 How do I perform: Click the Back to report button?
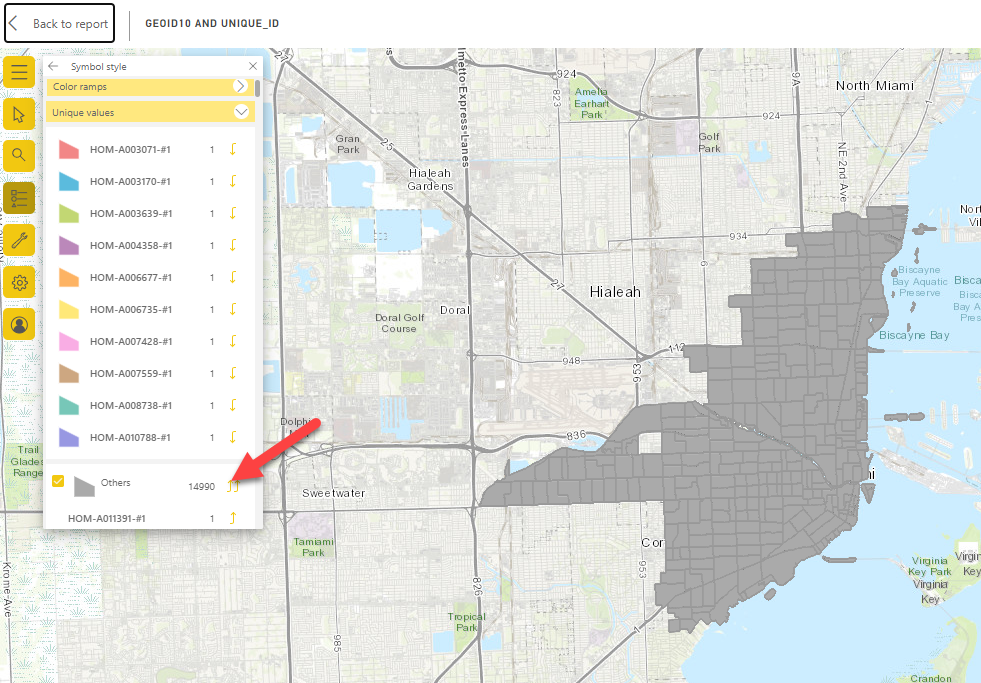click(x=59, y=23)
